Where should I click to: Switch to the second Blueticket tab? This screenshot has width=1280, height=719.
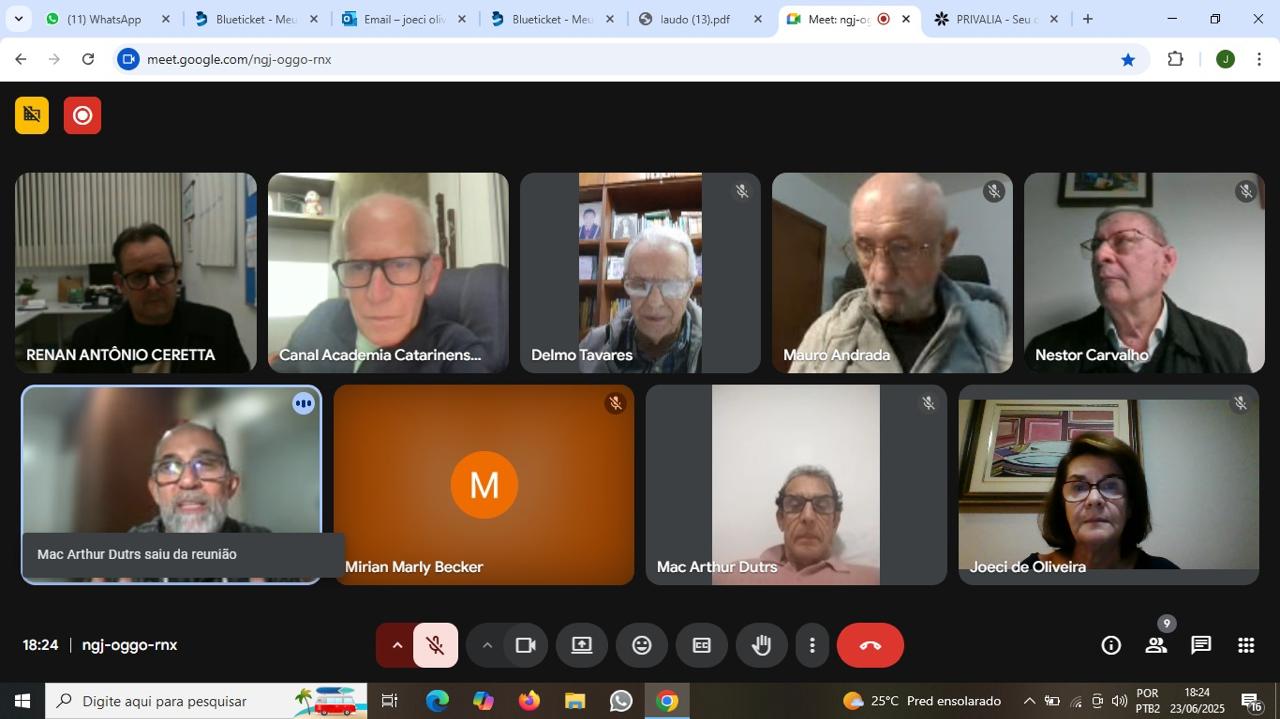[x=551, y=19]
